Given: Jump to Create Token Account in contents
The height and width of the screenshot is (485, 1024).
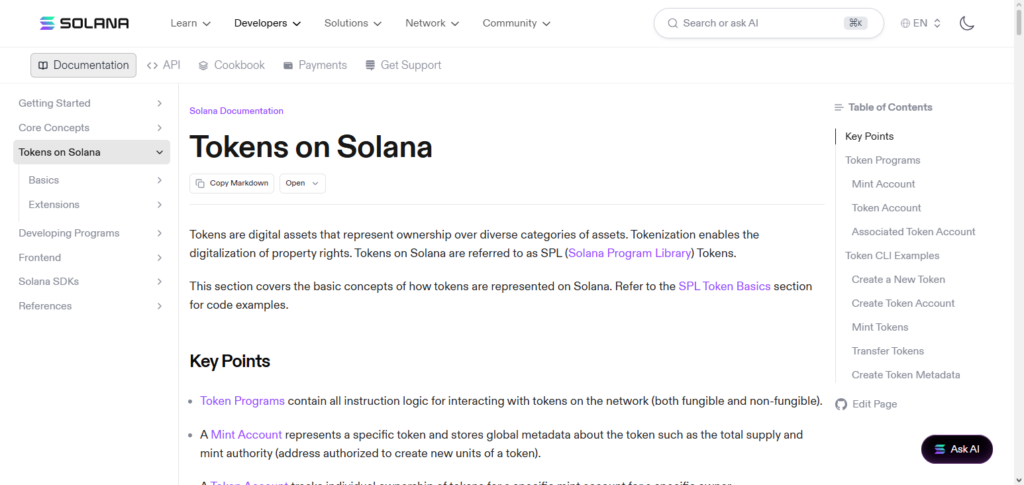Looking at the screenshot, I should [x=903, y=304].
